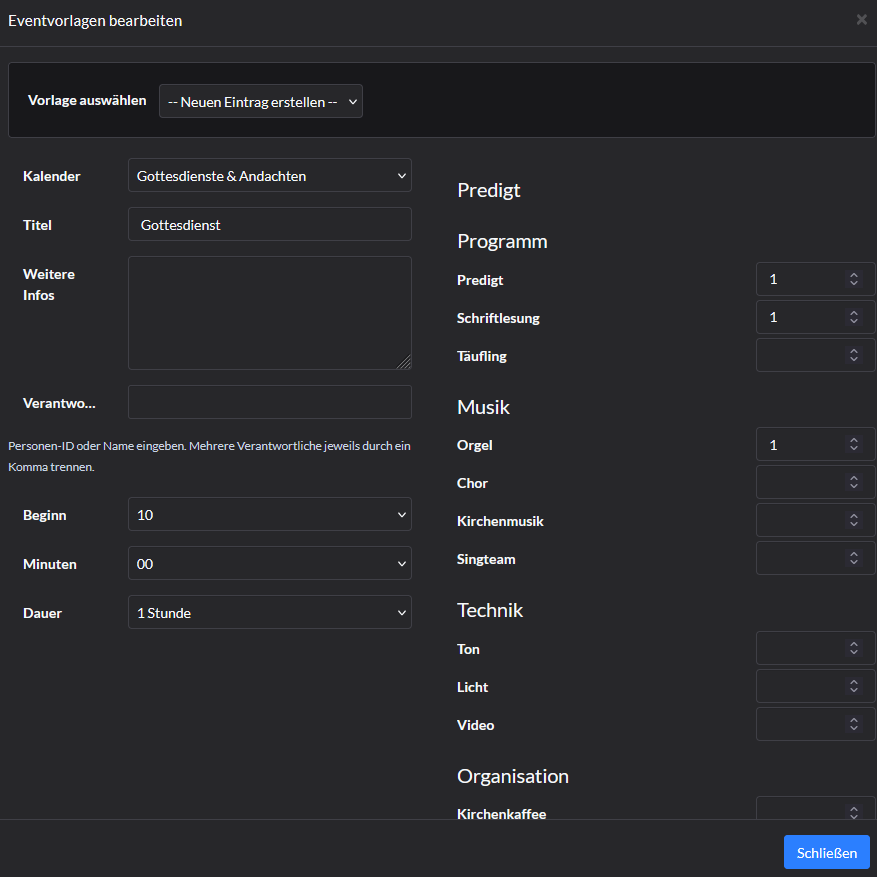Click the Titel input field

pos(270,224)
